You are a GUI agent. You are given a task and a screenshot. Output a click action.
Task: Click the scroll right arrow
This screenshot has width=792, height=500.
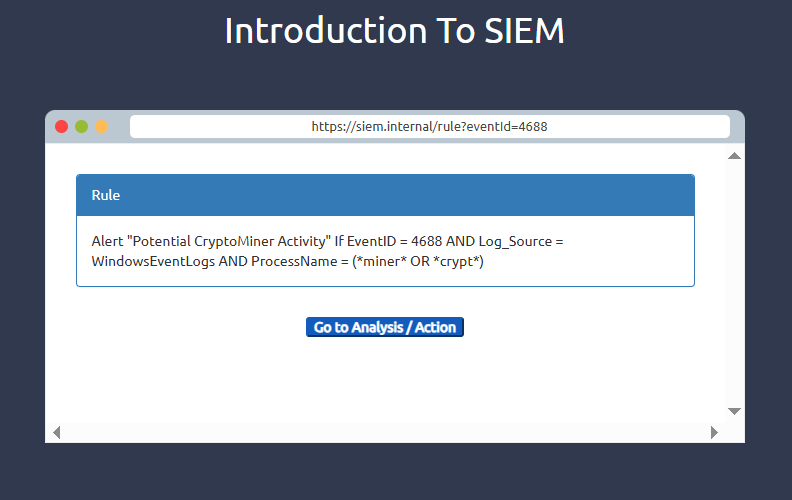click(x=714, y=432)
